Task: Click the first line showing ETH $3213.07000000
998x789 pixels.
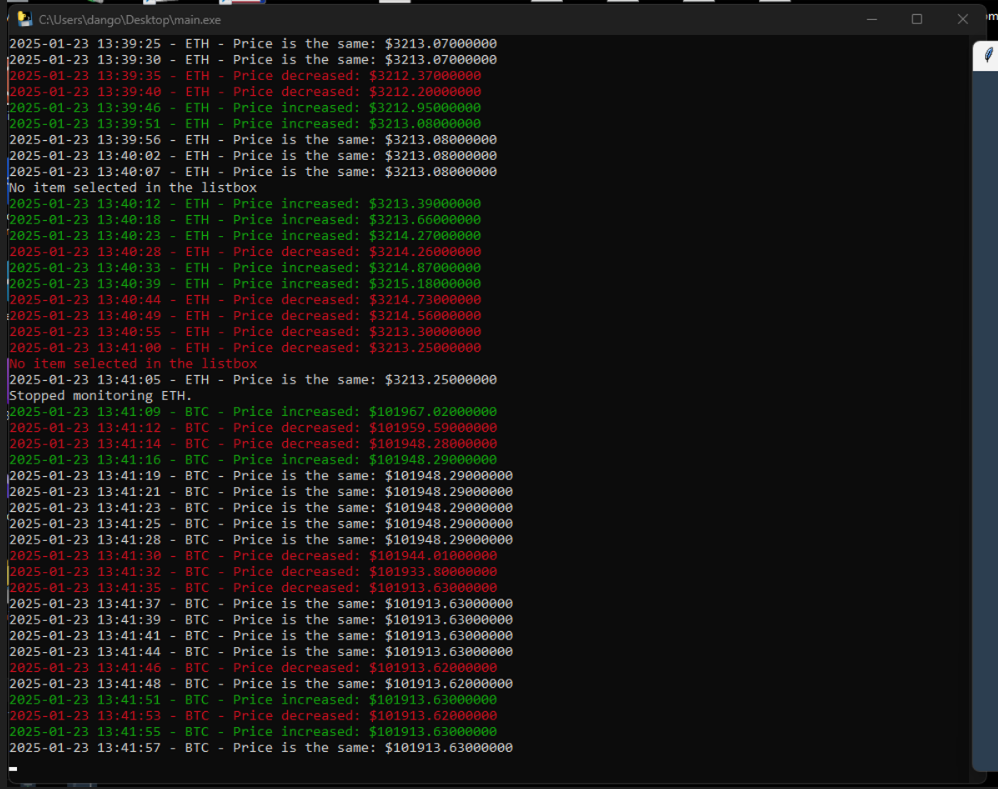Action: [253, 44]
